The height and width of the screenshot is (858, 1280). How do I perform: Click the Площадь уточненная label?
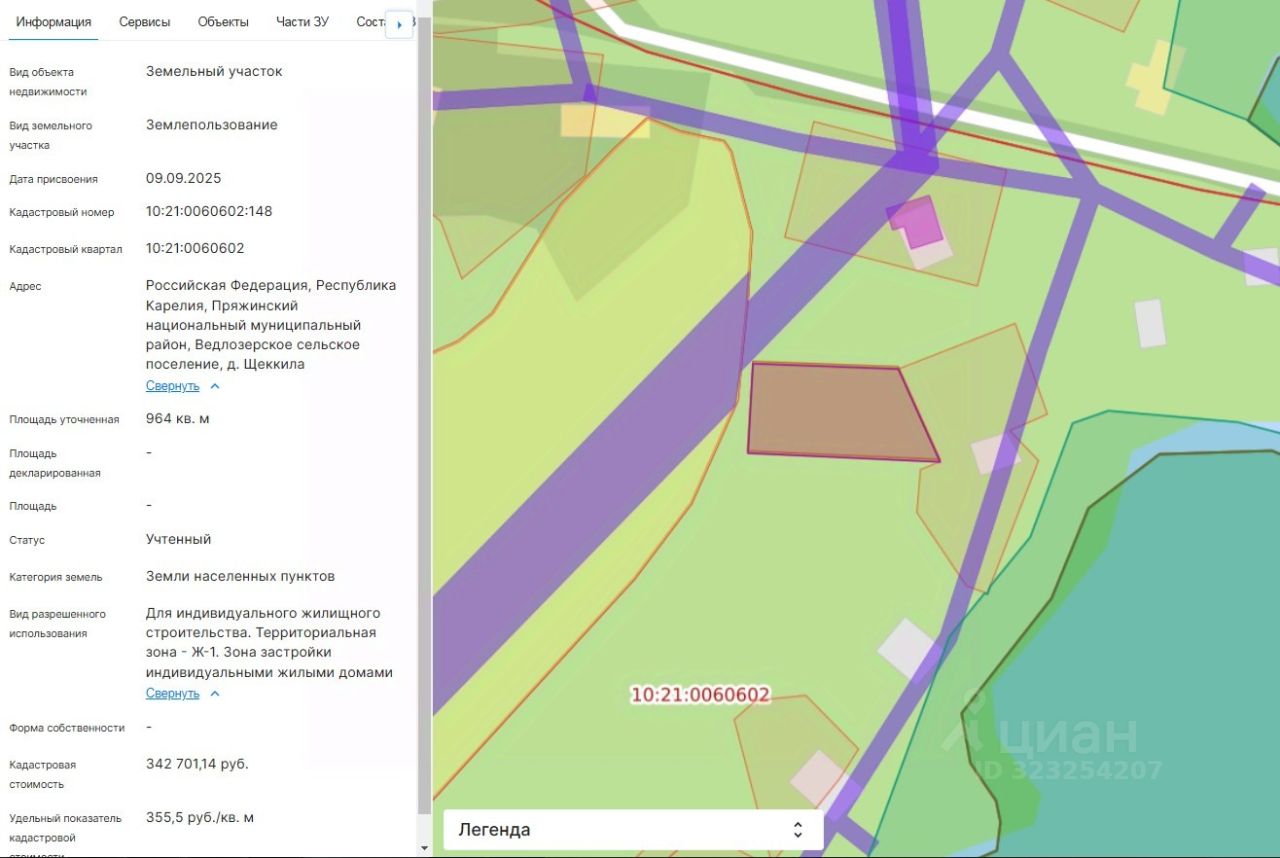tap(64, 420)
